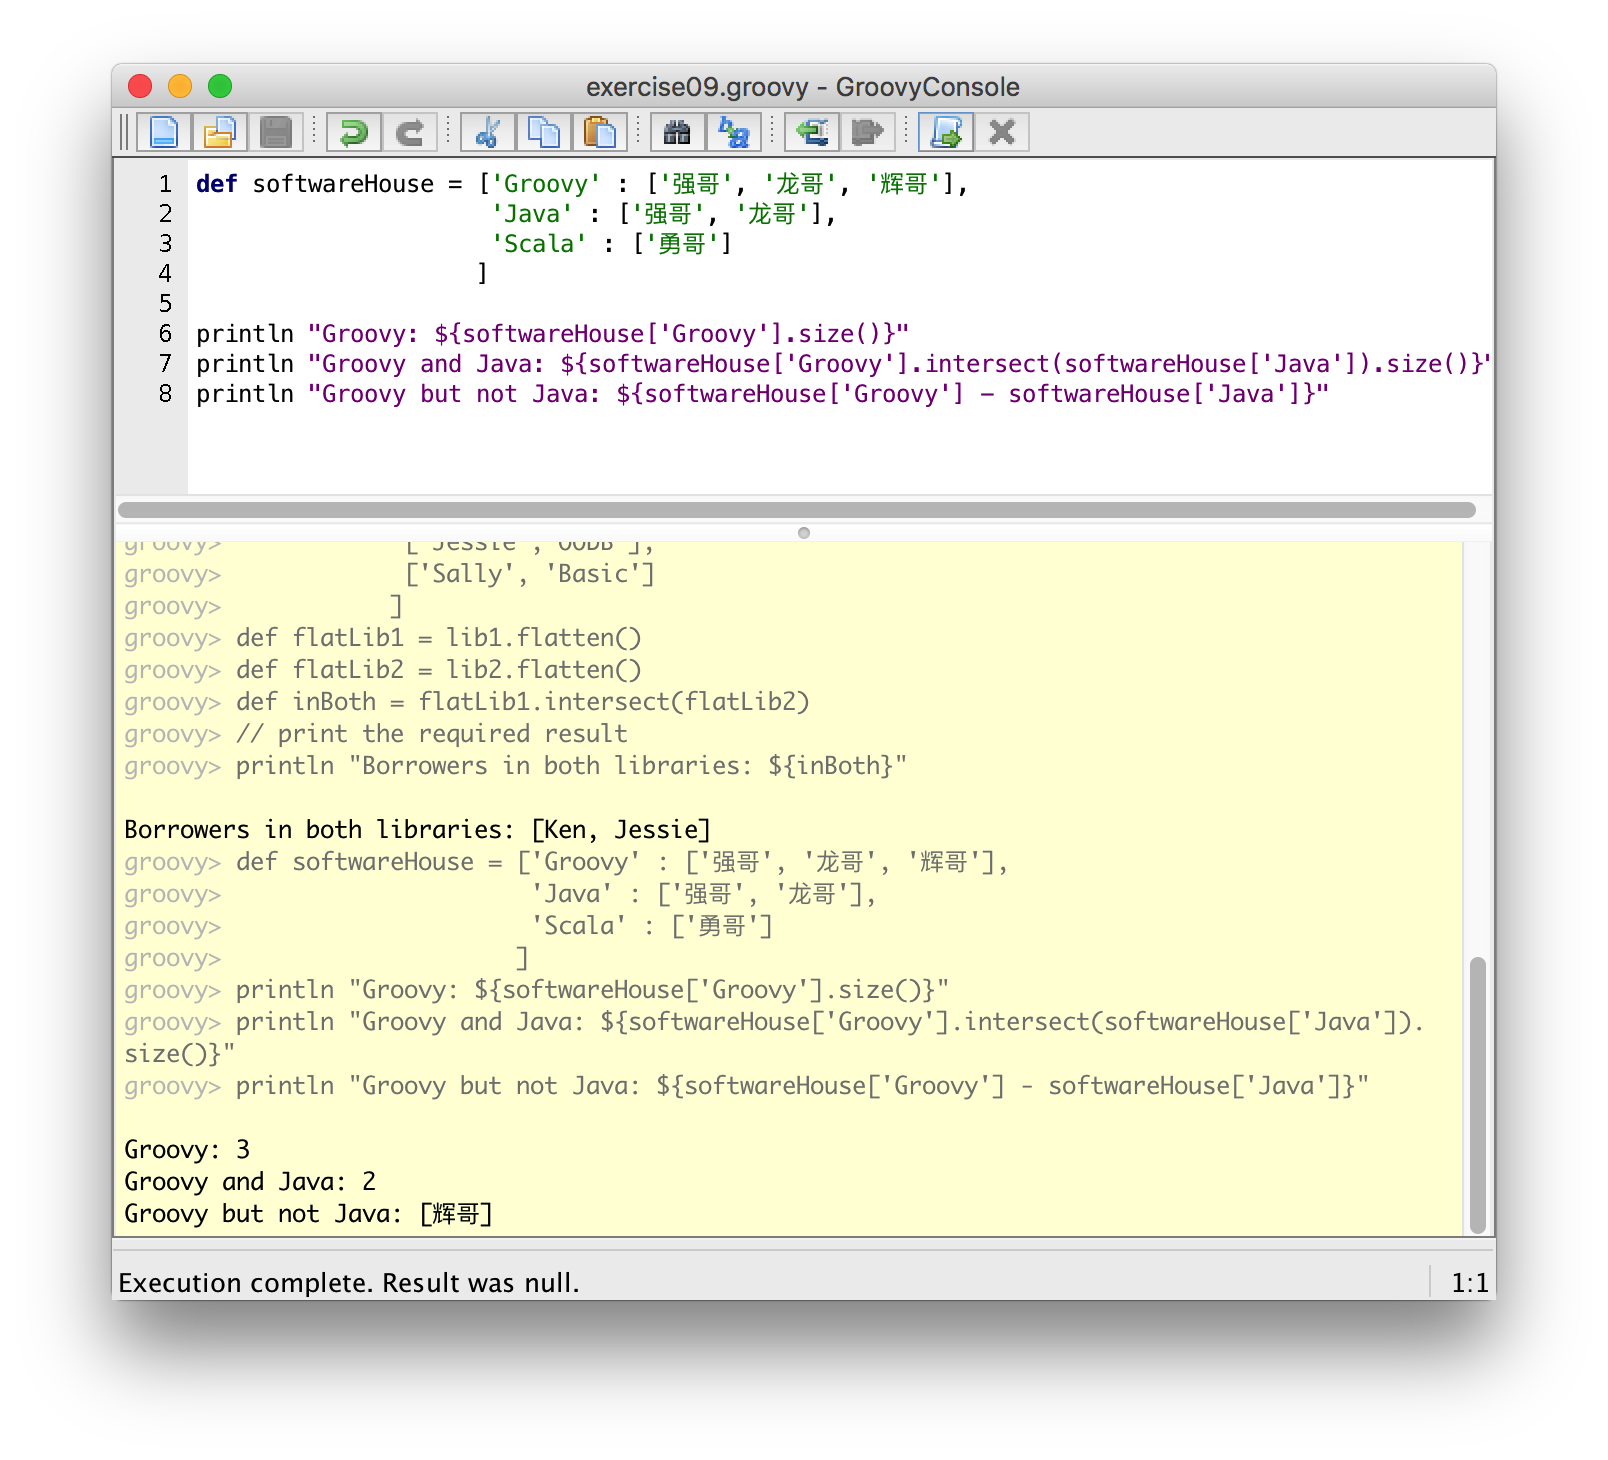This screenshot has height=1460, width=1608.
Task: Paste using the clipboard icon
Action: click(600, 132)
